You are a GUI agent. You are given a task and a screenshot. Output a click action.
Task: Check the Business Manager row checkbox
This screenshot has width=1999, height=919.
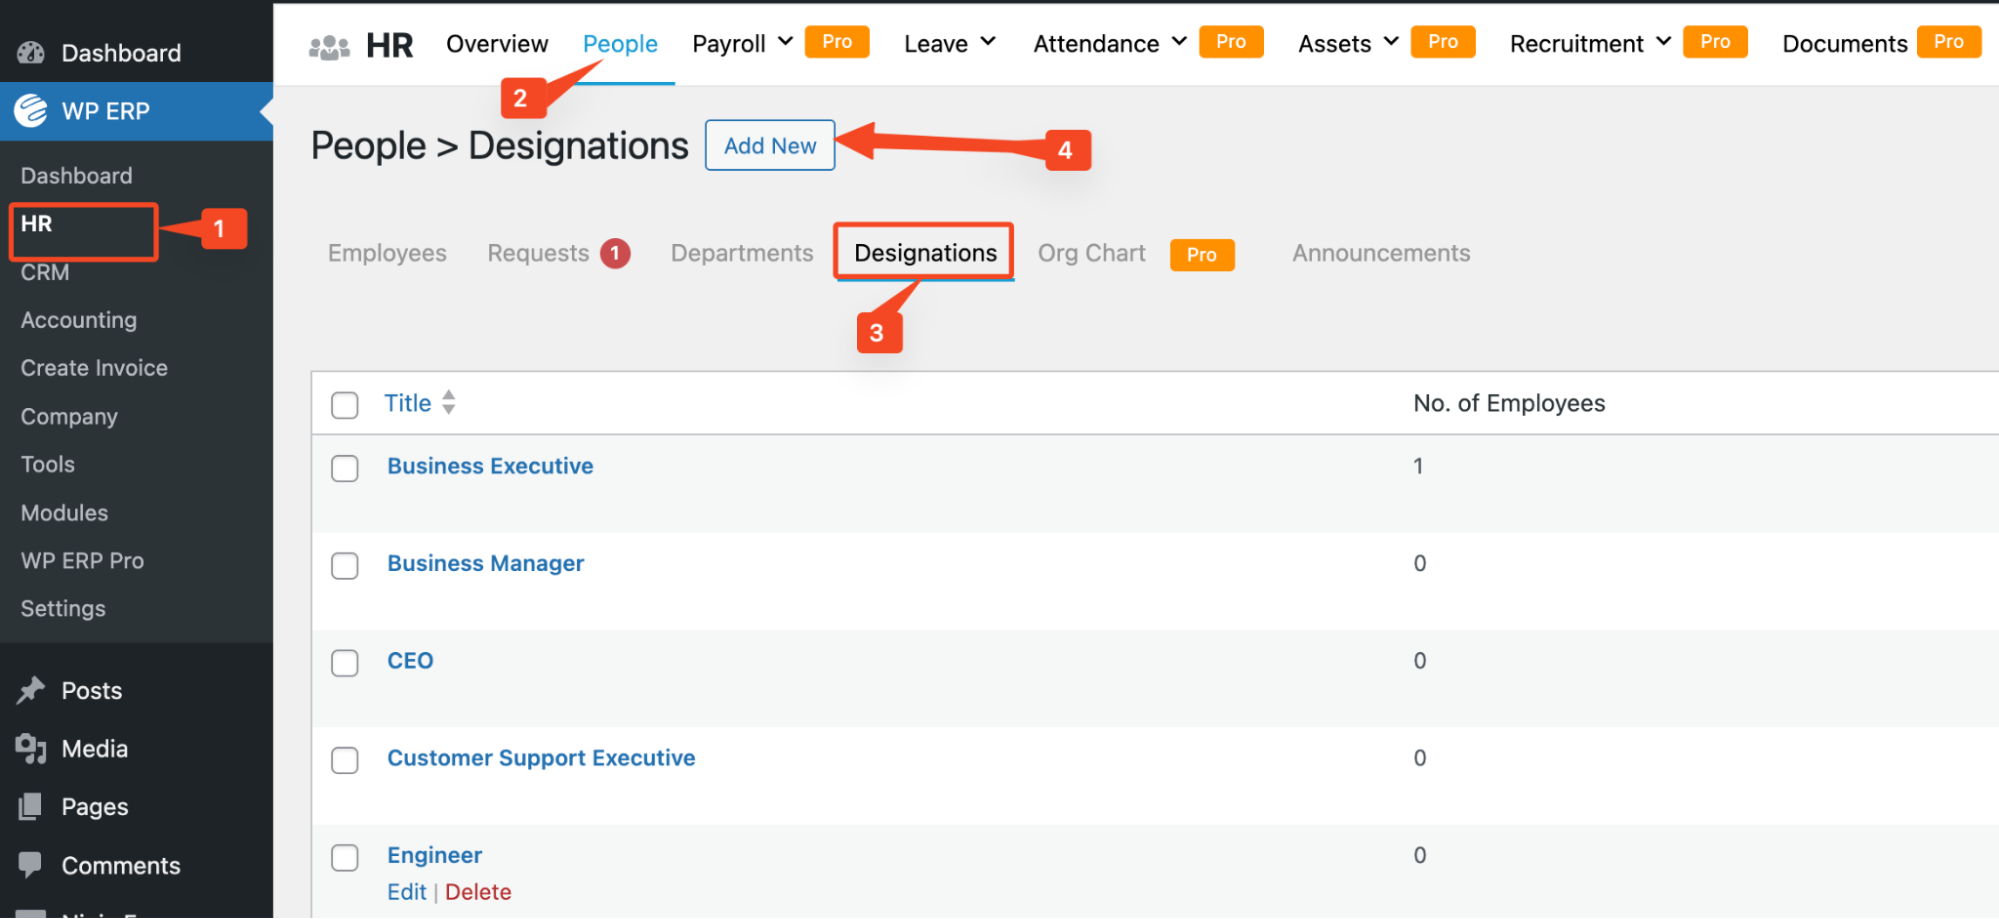[x=345, y=565]
